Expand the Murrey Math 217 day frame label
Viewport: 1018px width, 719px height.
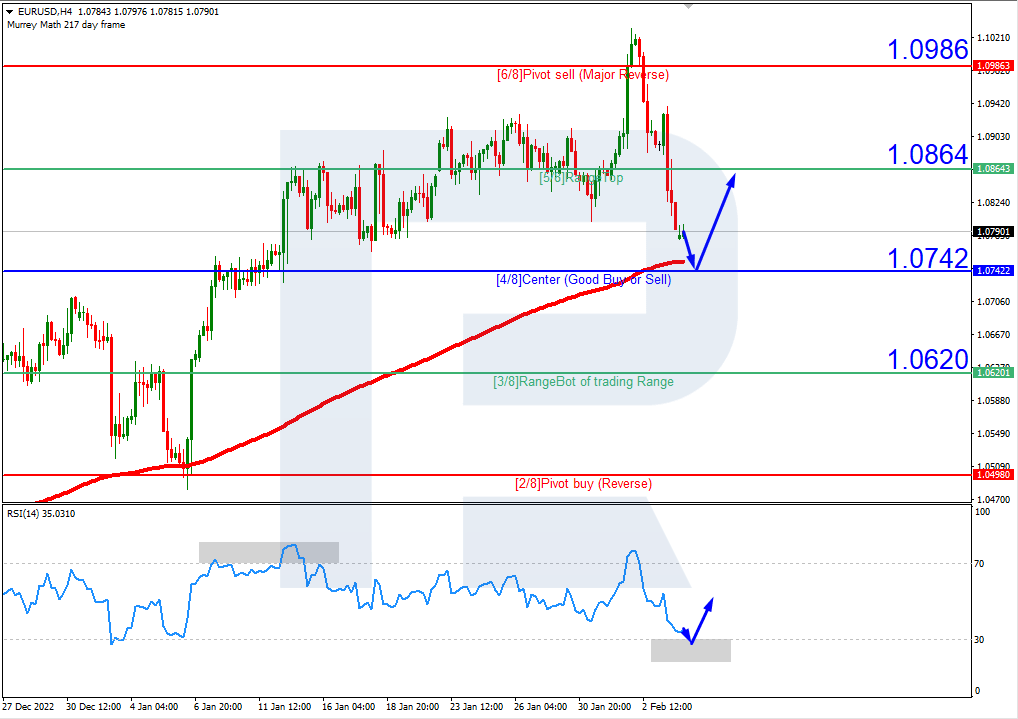point(68,26)
